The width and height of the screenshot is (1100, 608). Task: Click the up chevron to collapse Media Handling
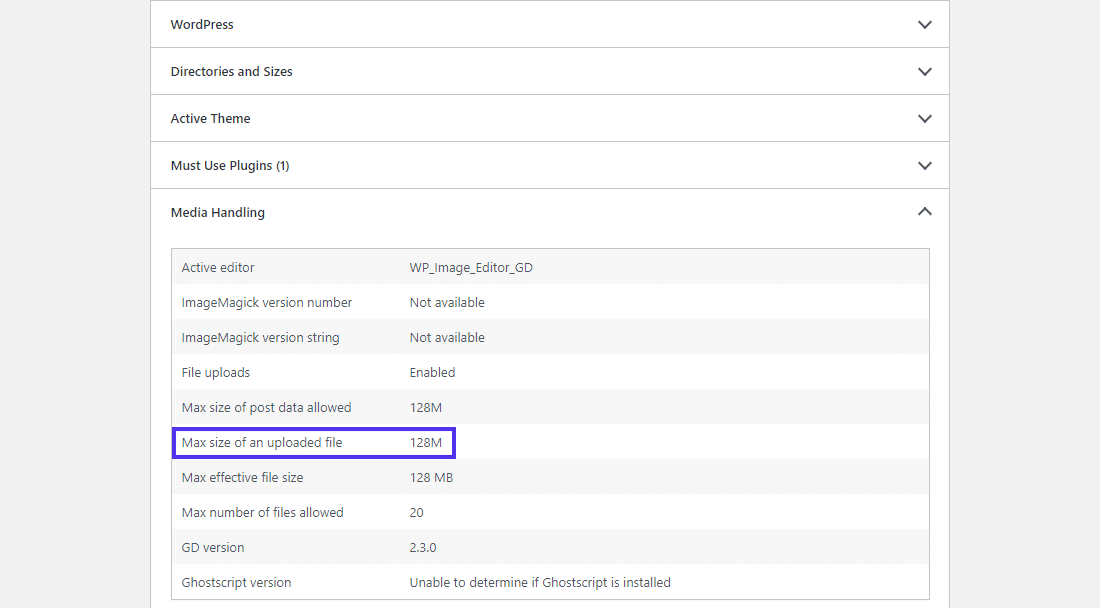tap(925, 212)
